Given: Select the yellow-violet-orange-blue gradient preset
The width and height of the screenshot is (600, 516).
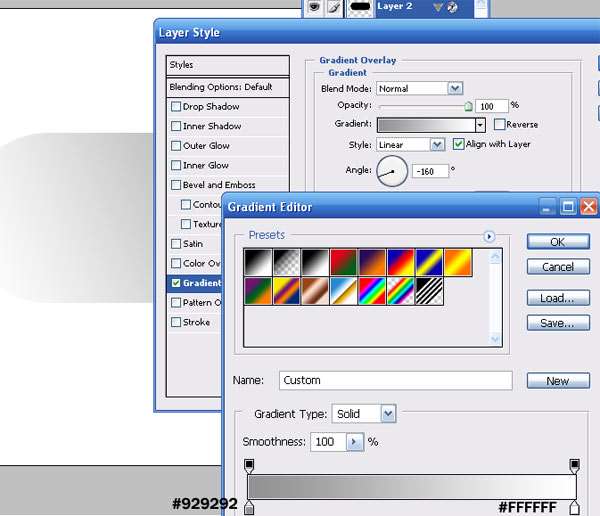Looking at the screenshot, I should pos(287,291).
